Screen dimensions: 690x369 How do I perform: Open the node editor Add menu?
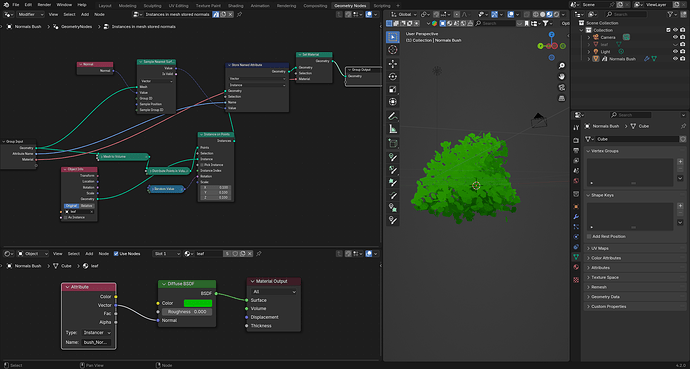[x=85, y=14]
